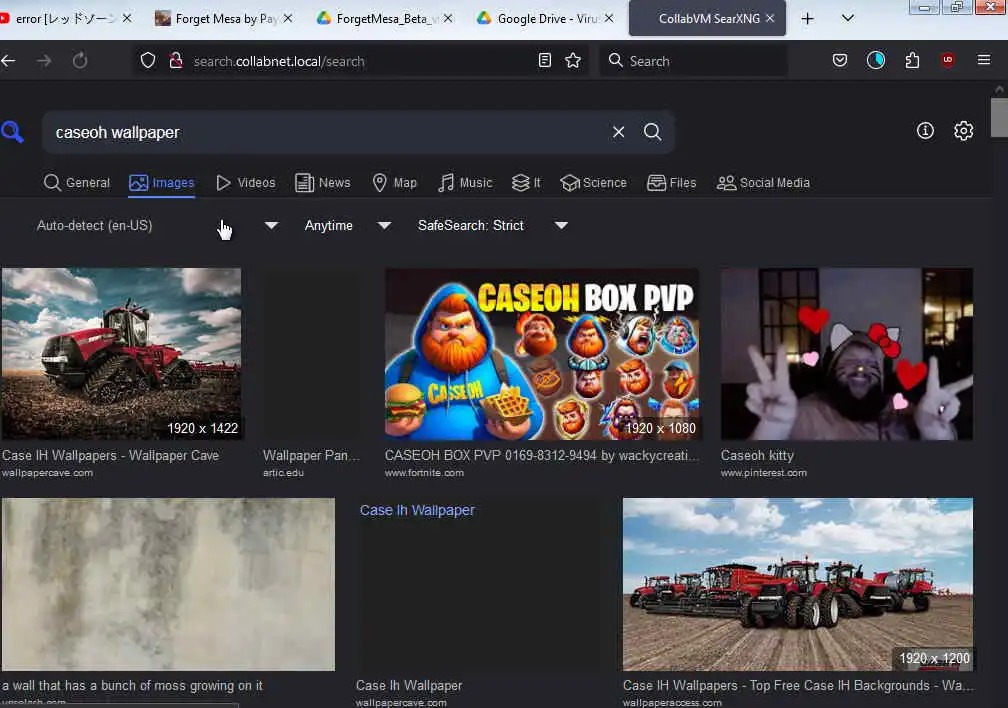This screenshot has height=708, width=1008.
Task: Close the Forget Mesa tab
Action: (x=288, y=19)
